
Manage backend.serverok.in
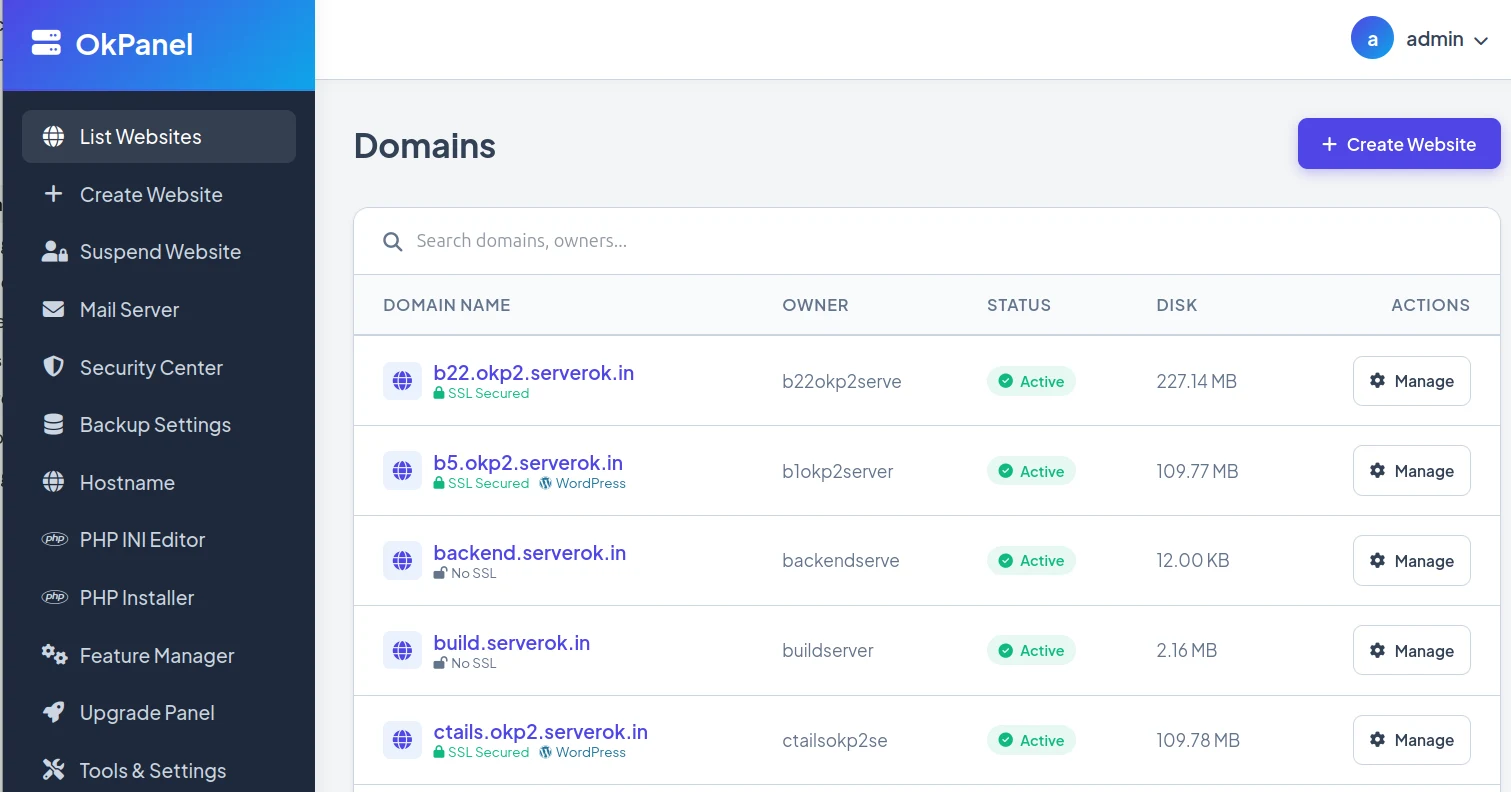click(x=1411, y=561)
